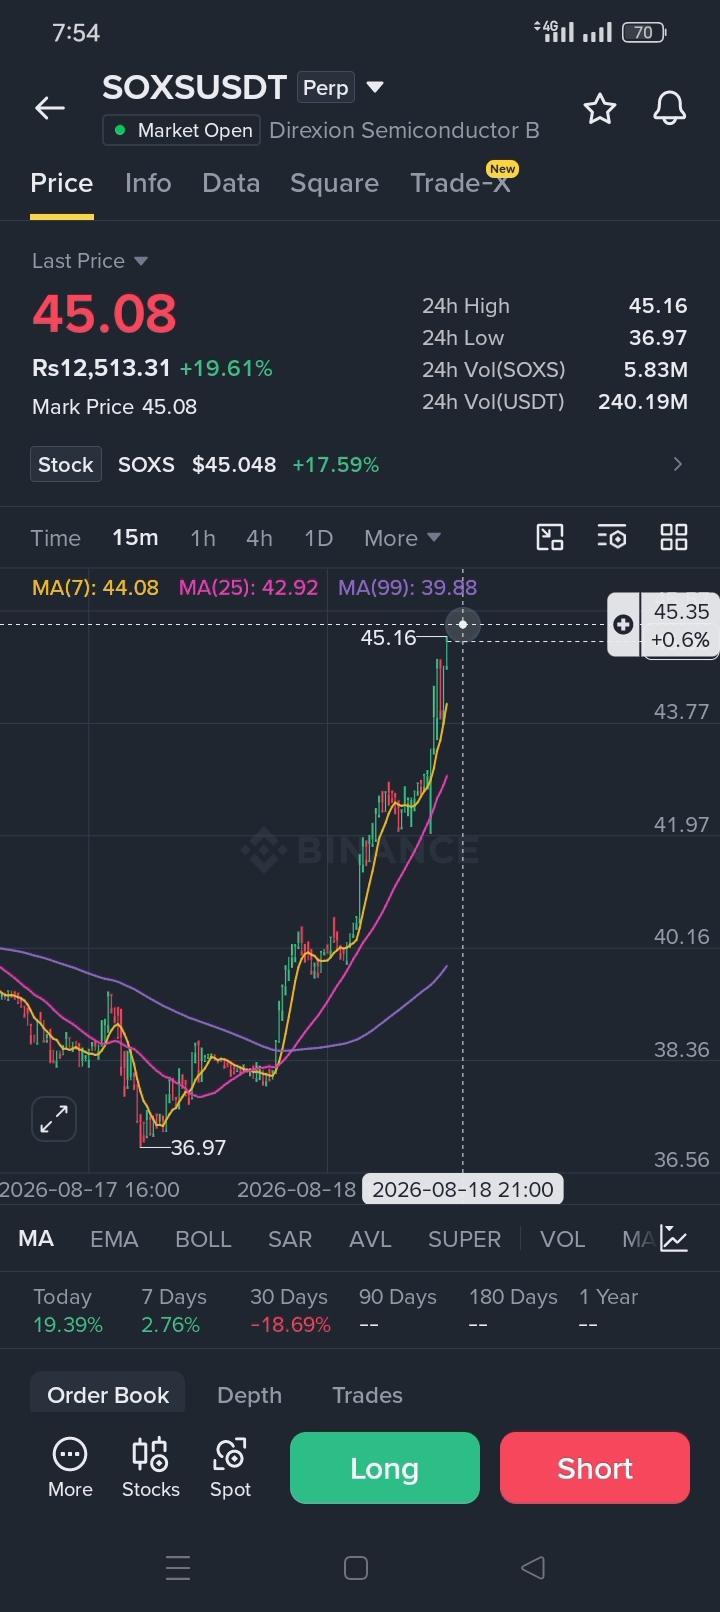The width and height of the screenshot is (720, 1612).
Task: Switch to Info tab
Action: click(x=148, y=183)
